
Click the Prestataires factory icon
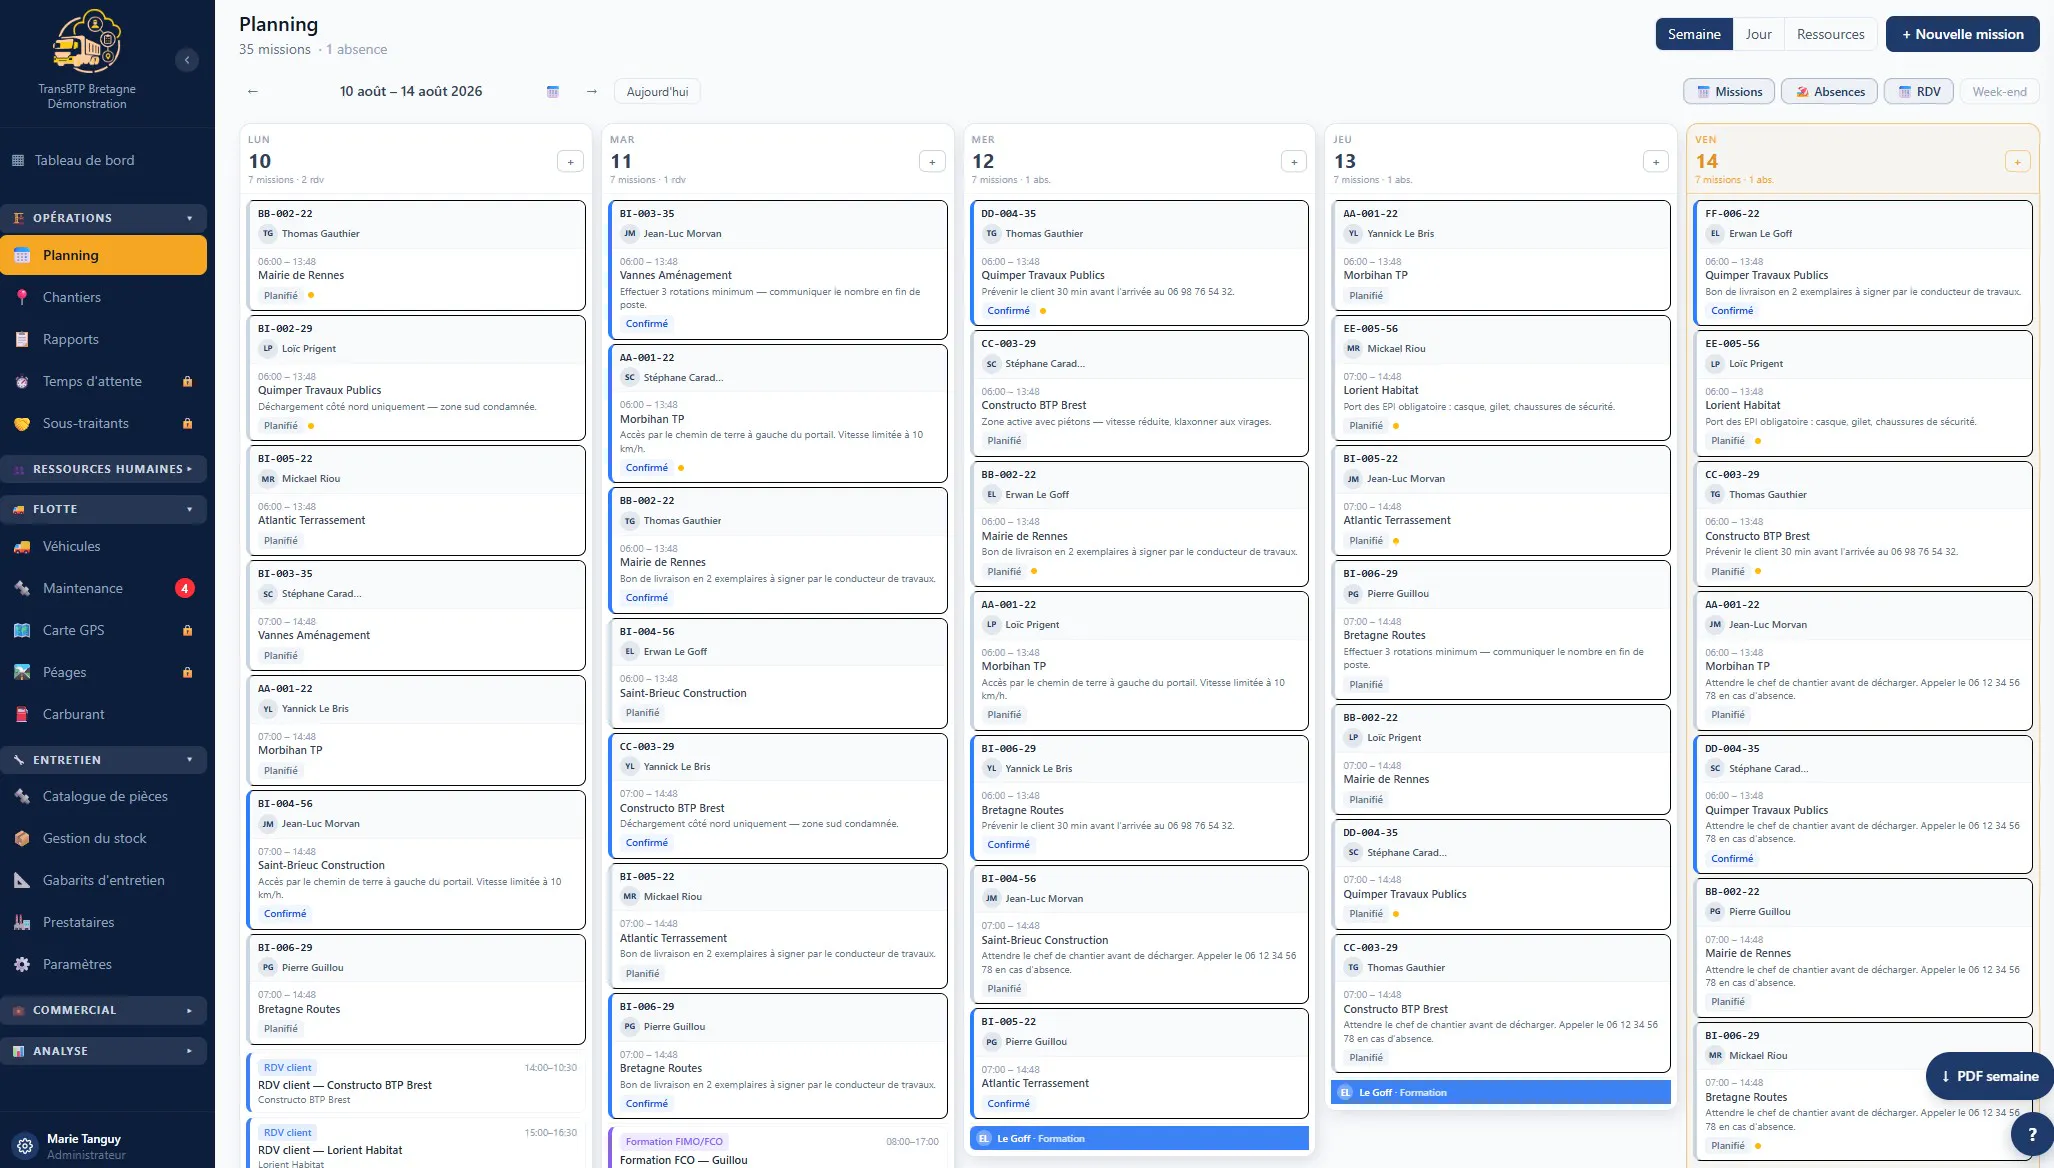point(22,922)
